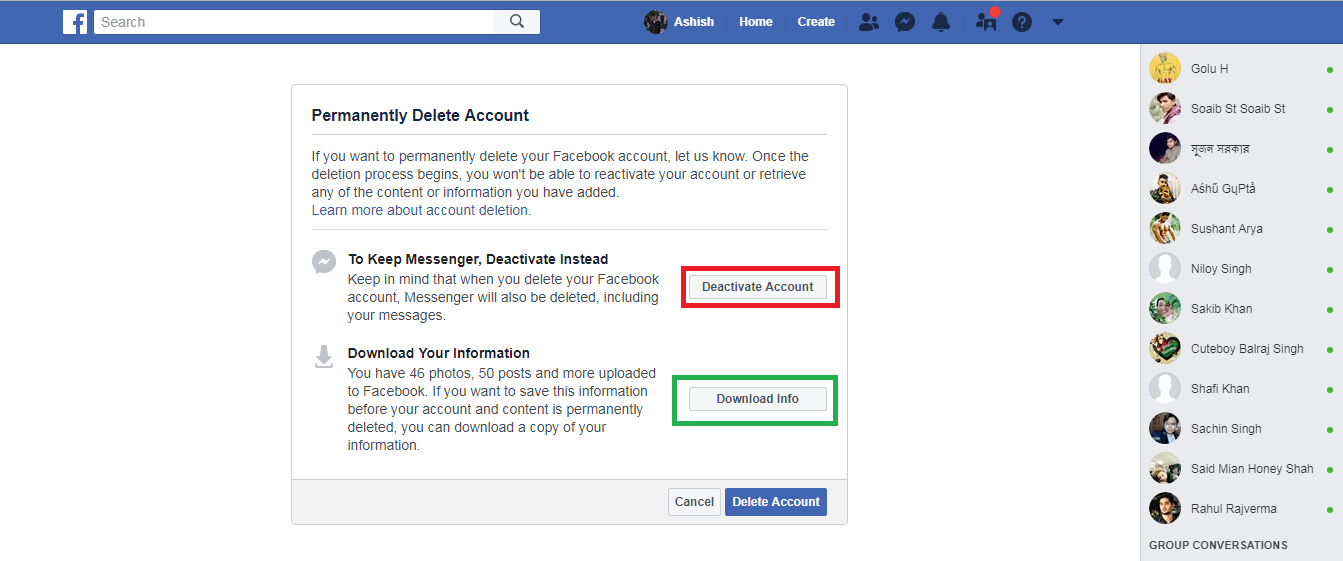Go to Home in the top bar
The height and width of the screenshot is (561, 1343).
coord(756,22)
